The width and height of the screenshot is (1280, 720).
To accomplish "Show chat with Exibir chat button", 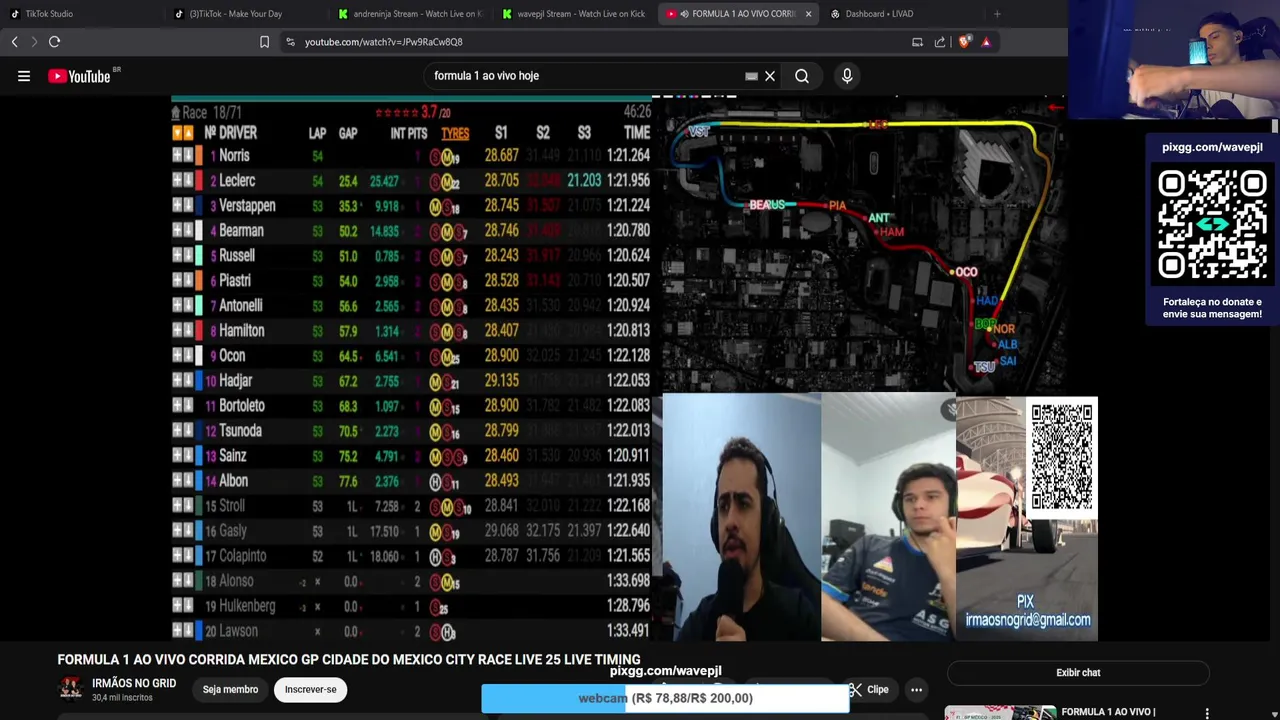I will 1078,673.
